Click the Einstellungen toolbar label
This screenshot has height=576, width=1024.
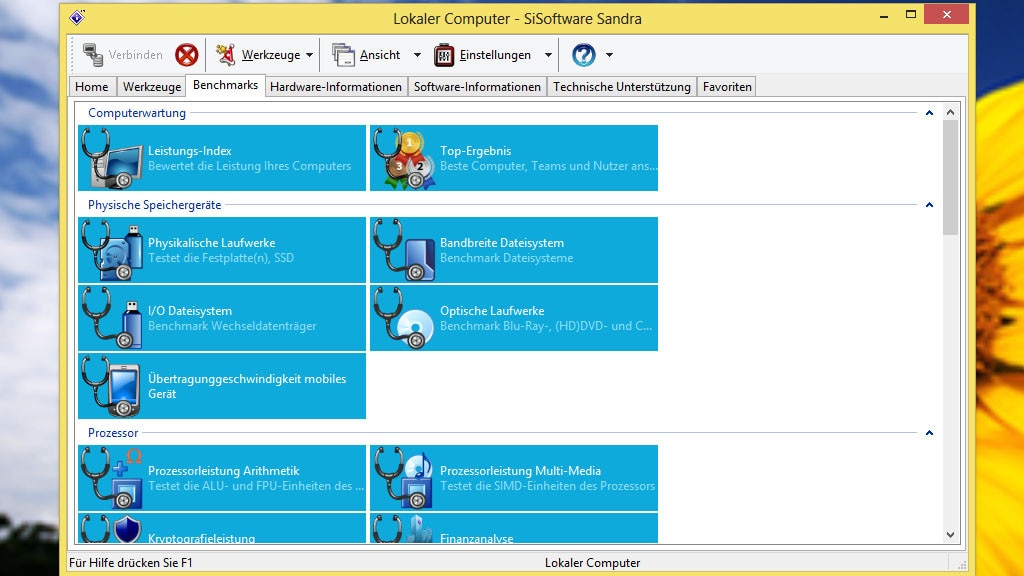(495, 55)
